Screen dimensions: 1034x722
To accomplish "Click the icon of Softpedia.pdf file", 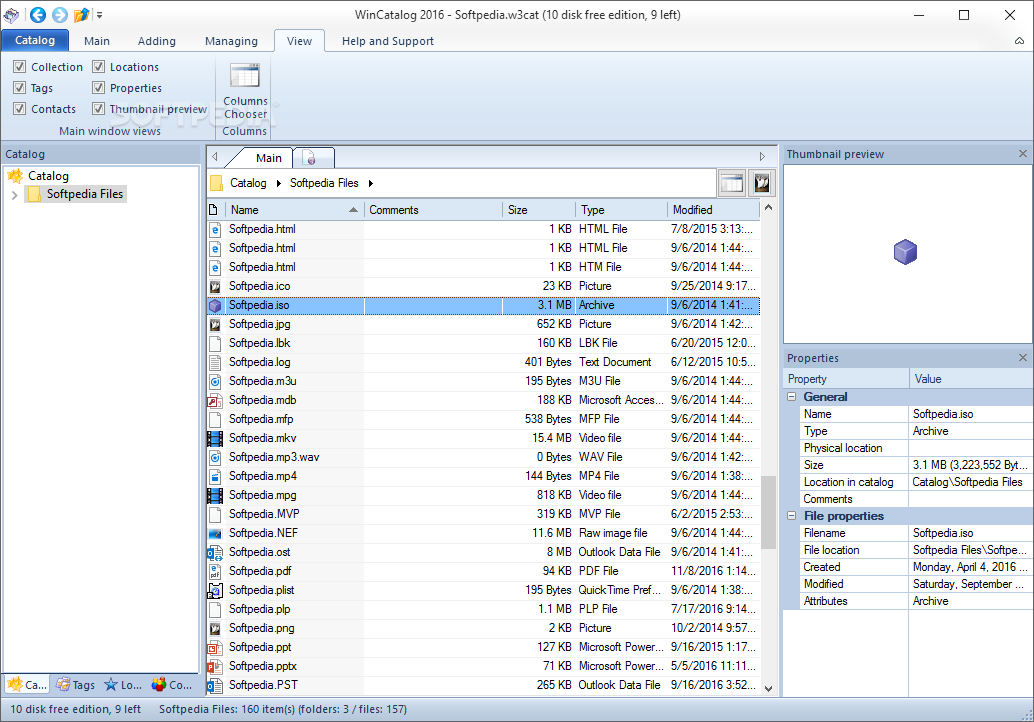I will pos(215,572).
